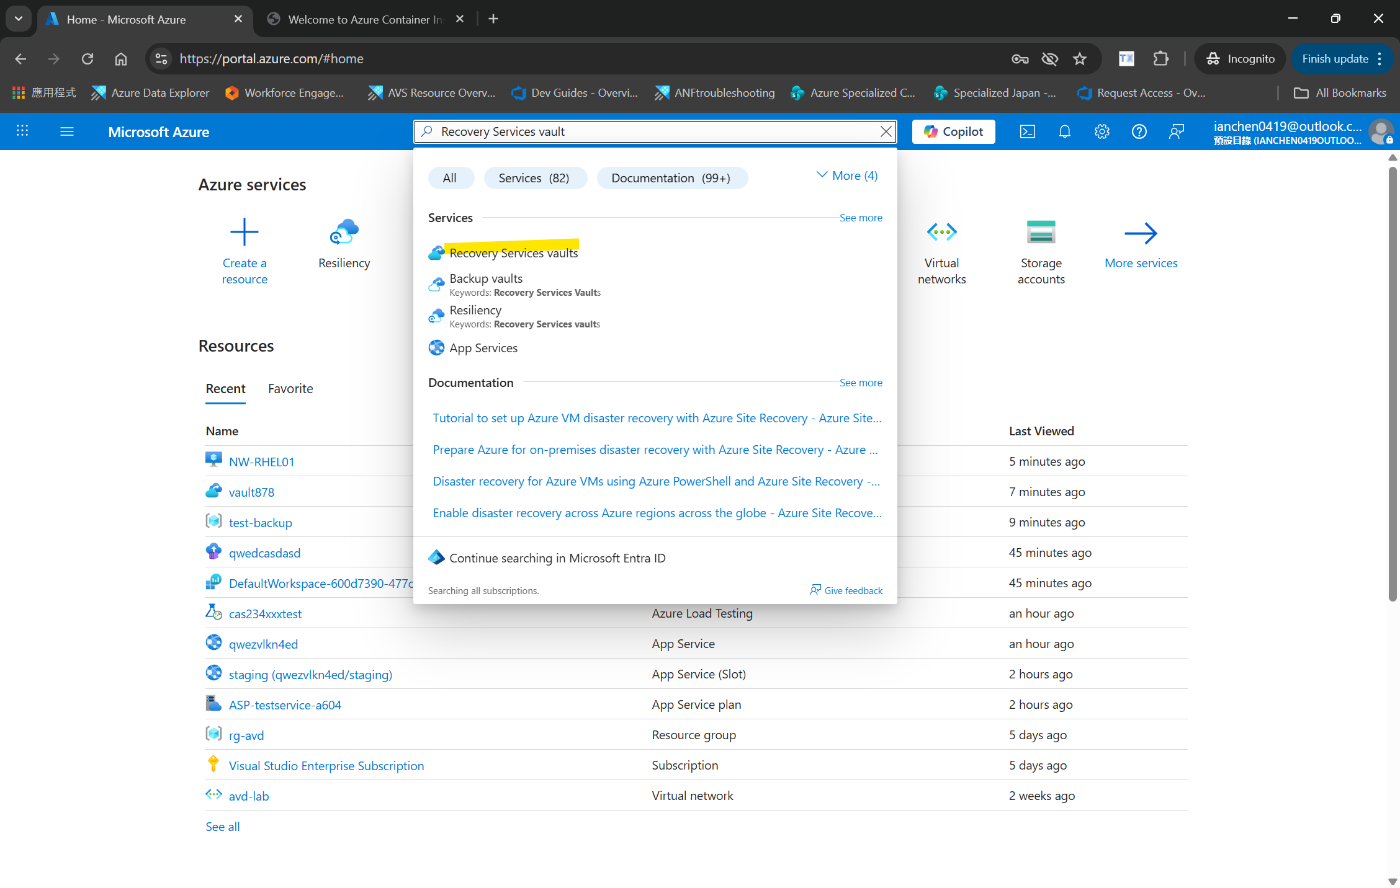
Task: Open the Virtual networks service icon
Action: pos(942,233)
